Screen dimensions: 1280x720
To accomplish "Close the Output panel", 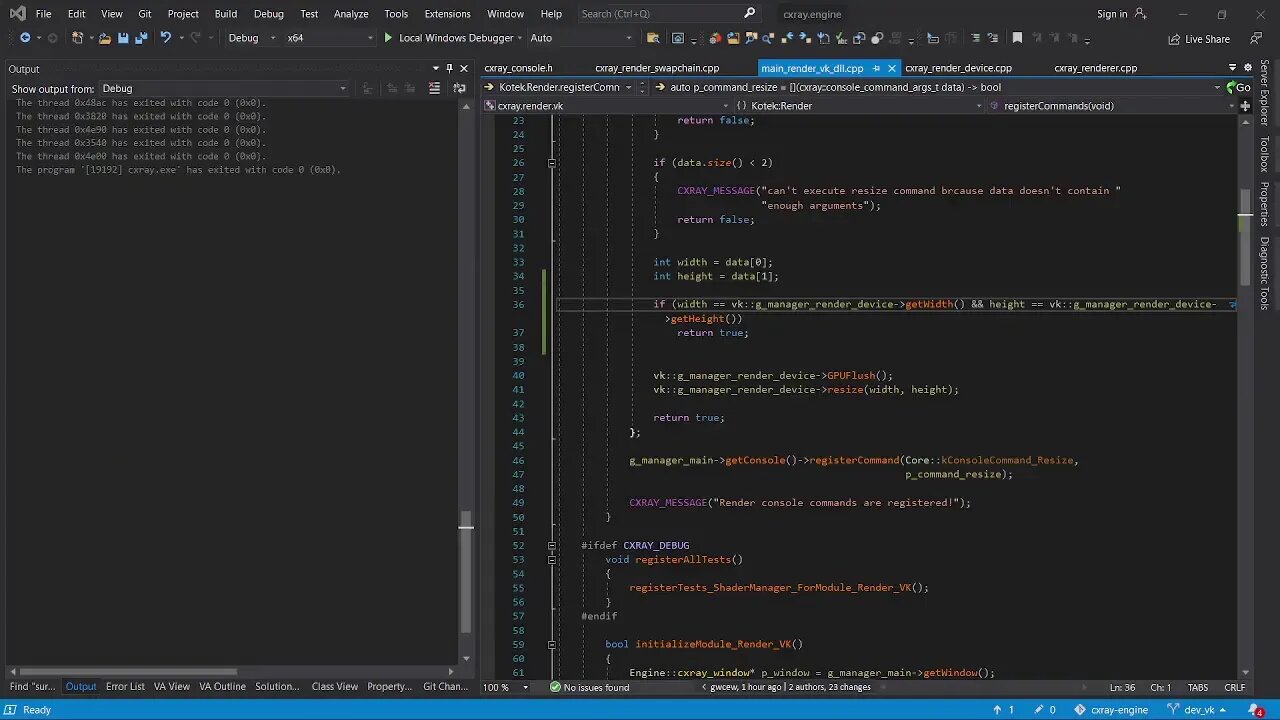I will [x=463, y=69].
